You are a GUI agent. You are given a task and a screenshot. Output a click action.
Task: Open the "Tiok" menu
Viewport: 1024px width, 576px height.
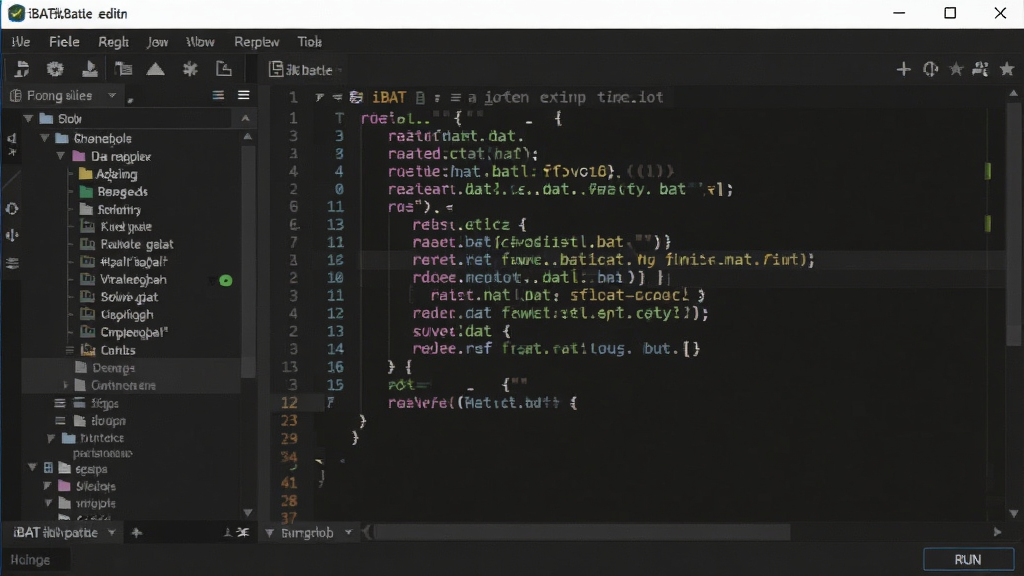click(x=310, y=42)
